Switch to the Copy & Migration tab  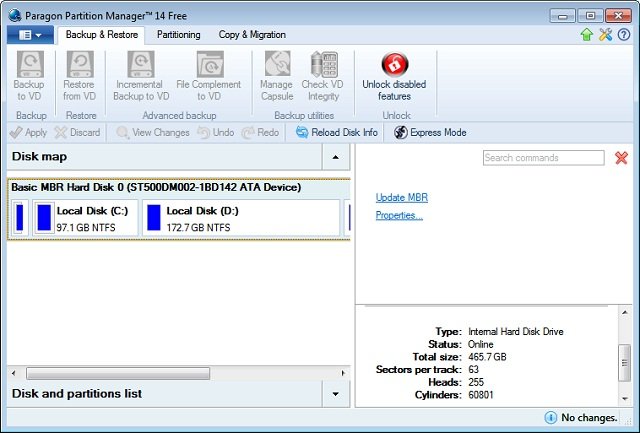click(252, 35)
